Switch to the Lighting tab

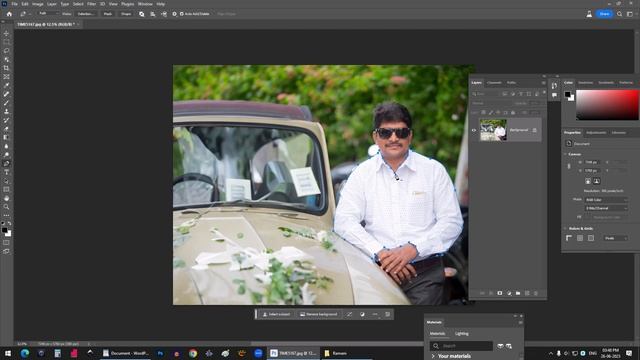click(462, 333)
